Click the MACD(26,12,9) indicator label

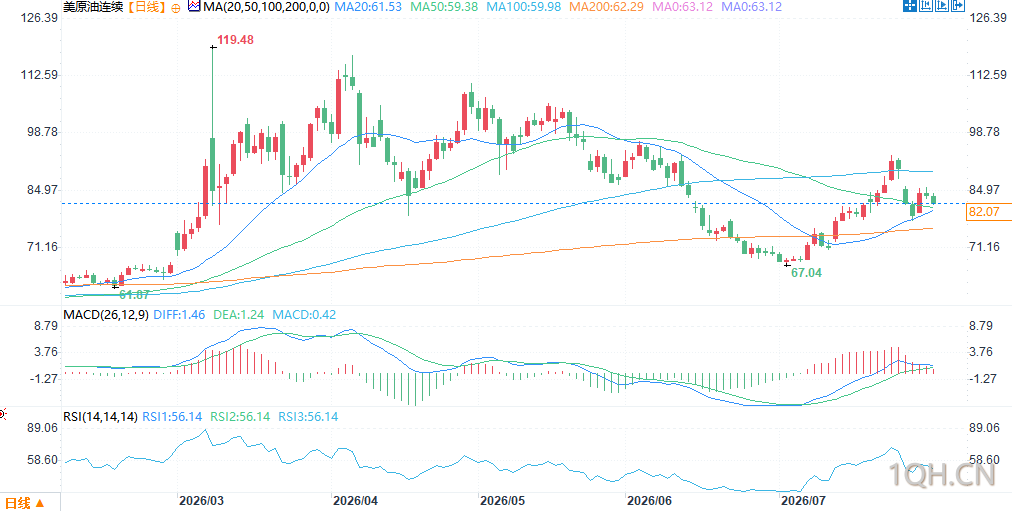[x=105, y=316]
